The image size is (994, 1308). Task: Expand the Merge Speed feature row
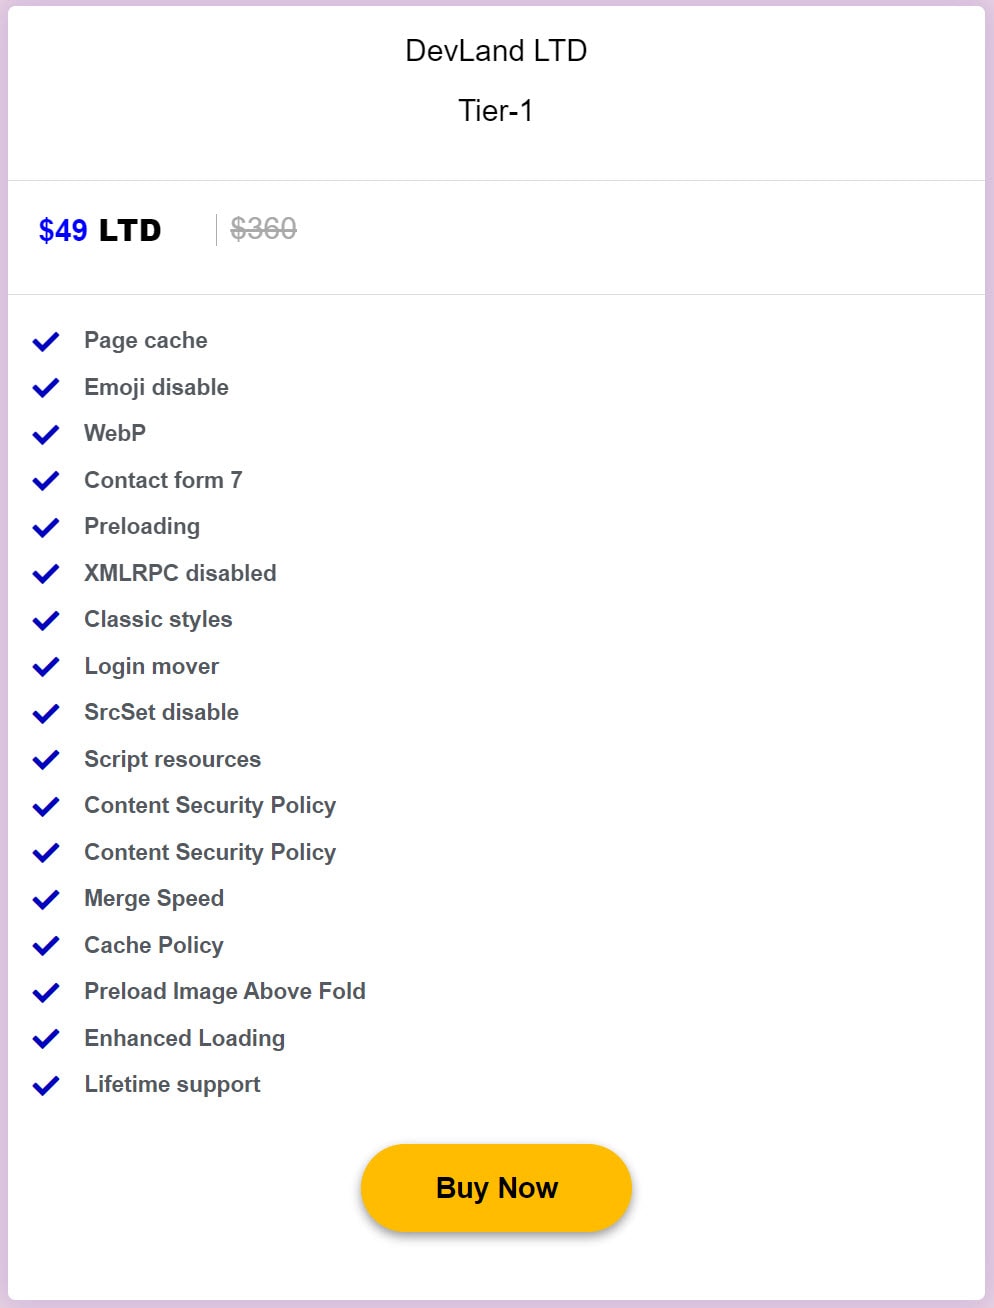[154, 898]
